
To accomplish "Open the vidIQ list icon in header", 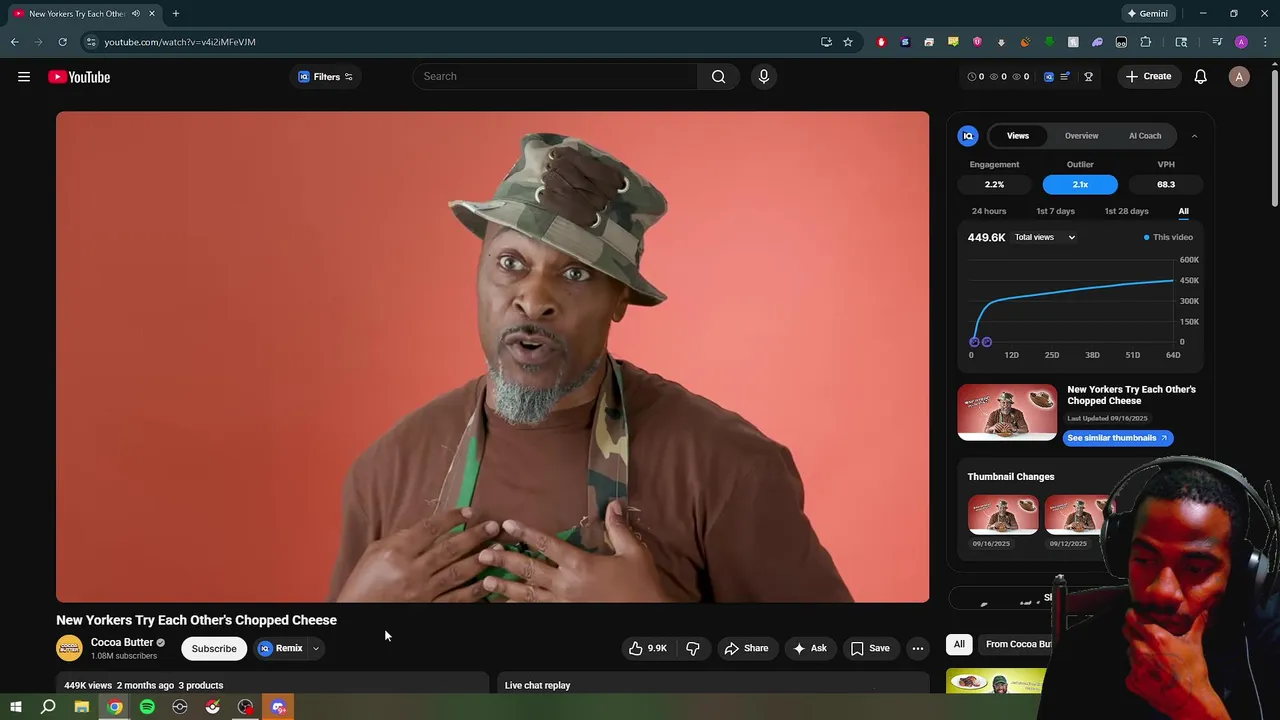I will (x=1065, y=77).
